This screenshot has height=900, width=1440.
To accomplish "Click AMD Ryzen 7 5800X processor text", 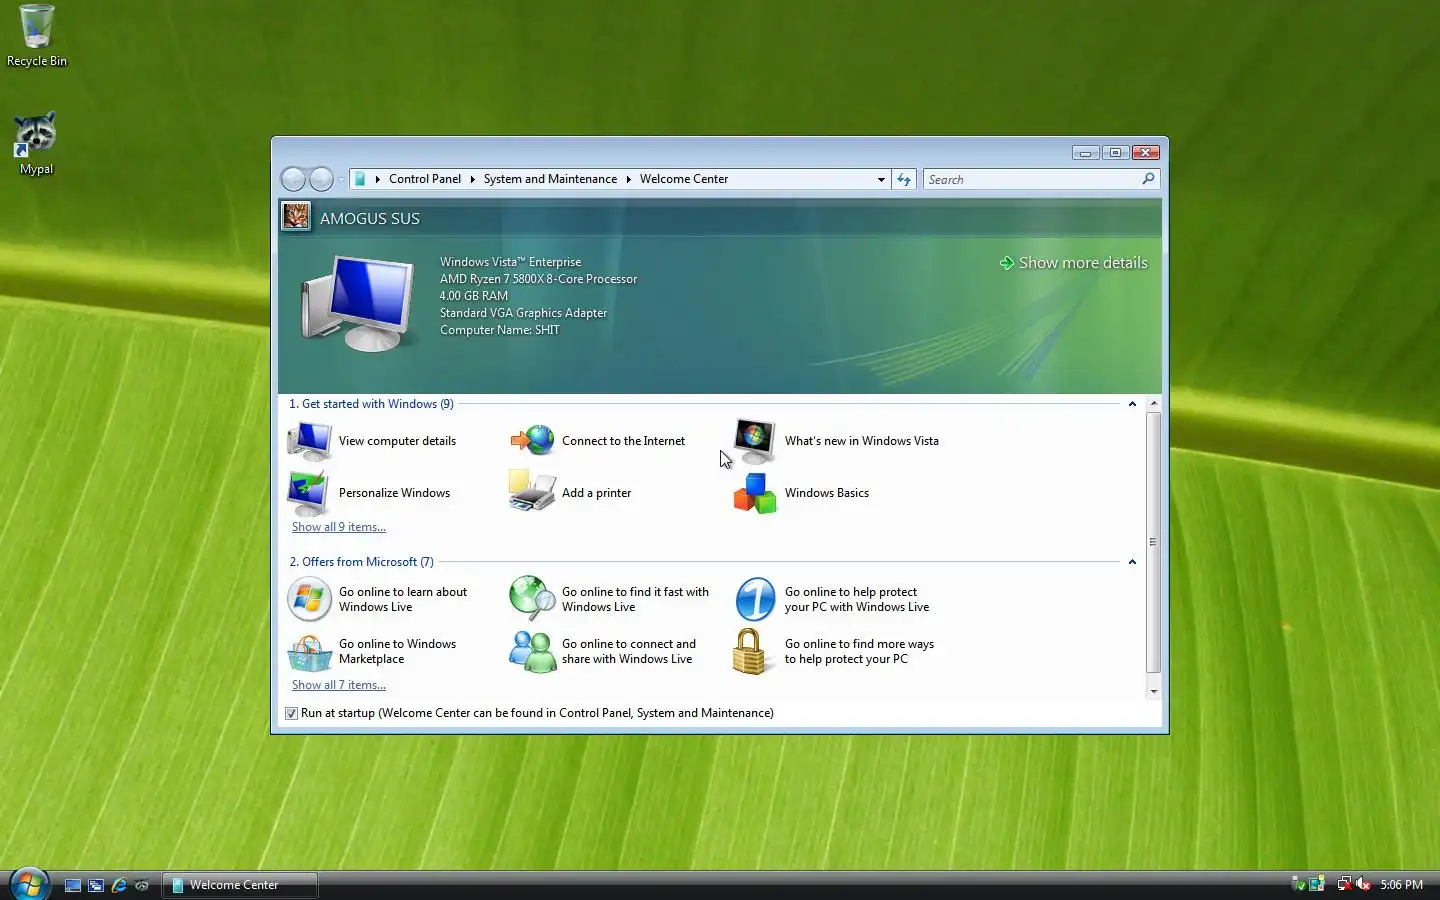I will tap(538, 279).
